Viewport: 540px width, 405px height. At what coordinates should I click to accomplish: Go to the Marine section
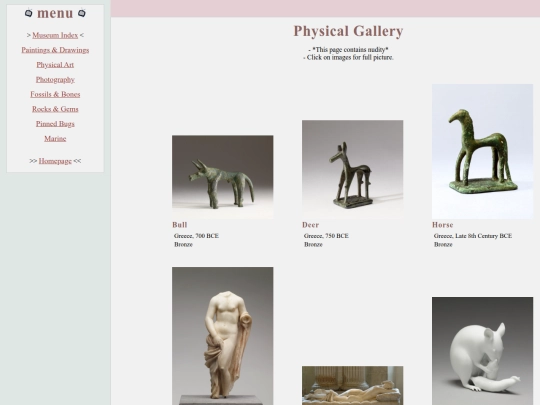pos(55,138)
